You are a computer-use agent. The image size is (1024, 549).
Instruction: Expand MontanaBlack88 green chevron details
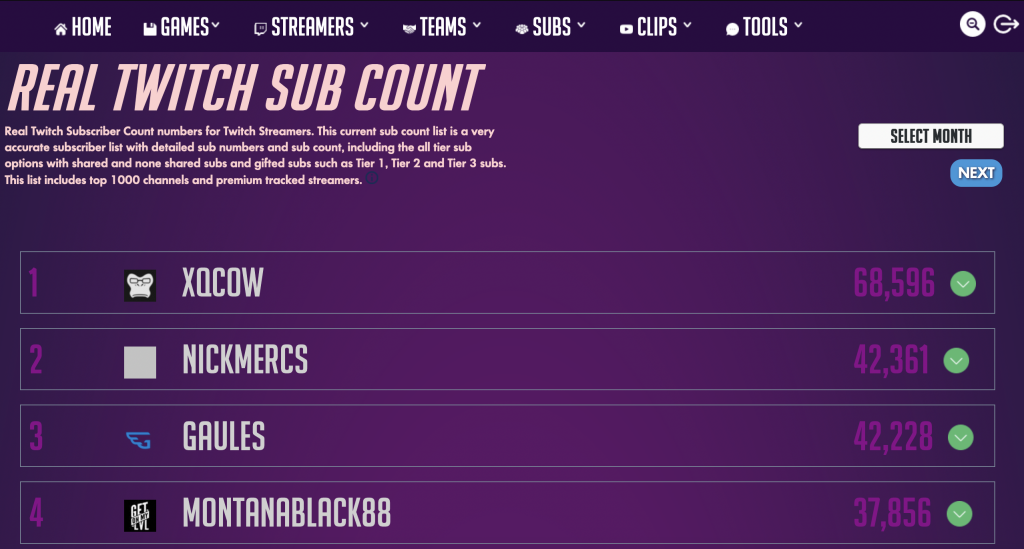click(959, 514)
